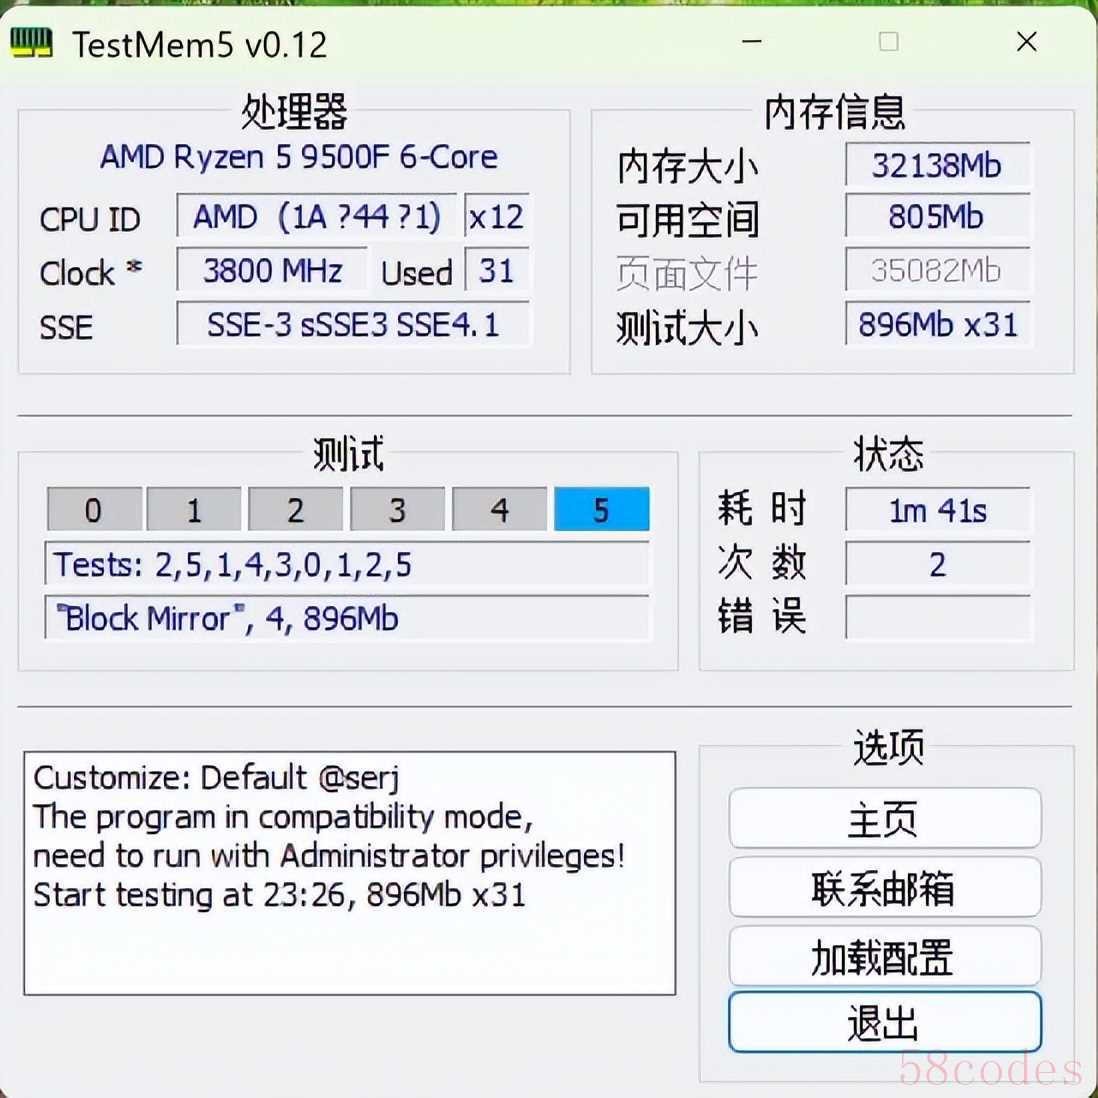Click the 内存大小 value '32138Mb'
Screen dimensions: 1098x1098
[937, 165]
